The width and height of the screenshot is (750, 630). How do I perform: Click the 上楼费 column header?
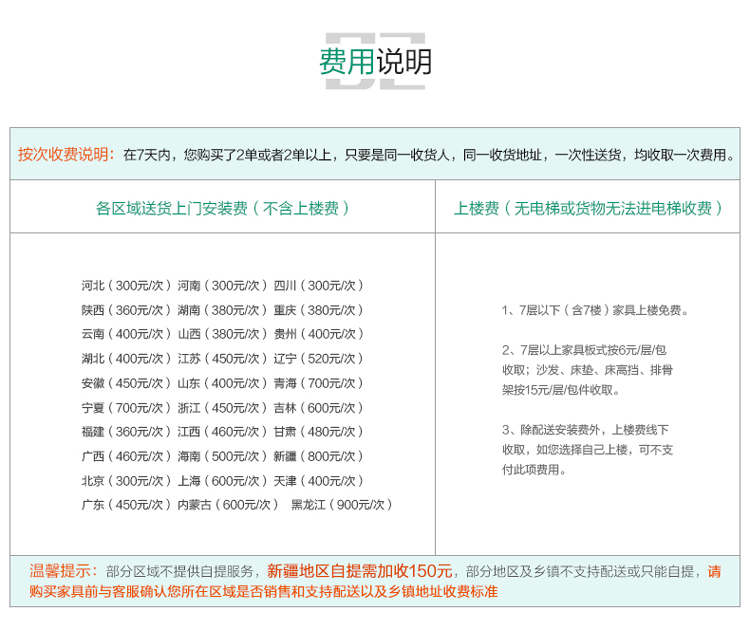[589, 208]
